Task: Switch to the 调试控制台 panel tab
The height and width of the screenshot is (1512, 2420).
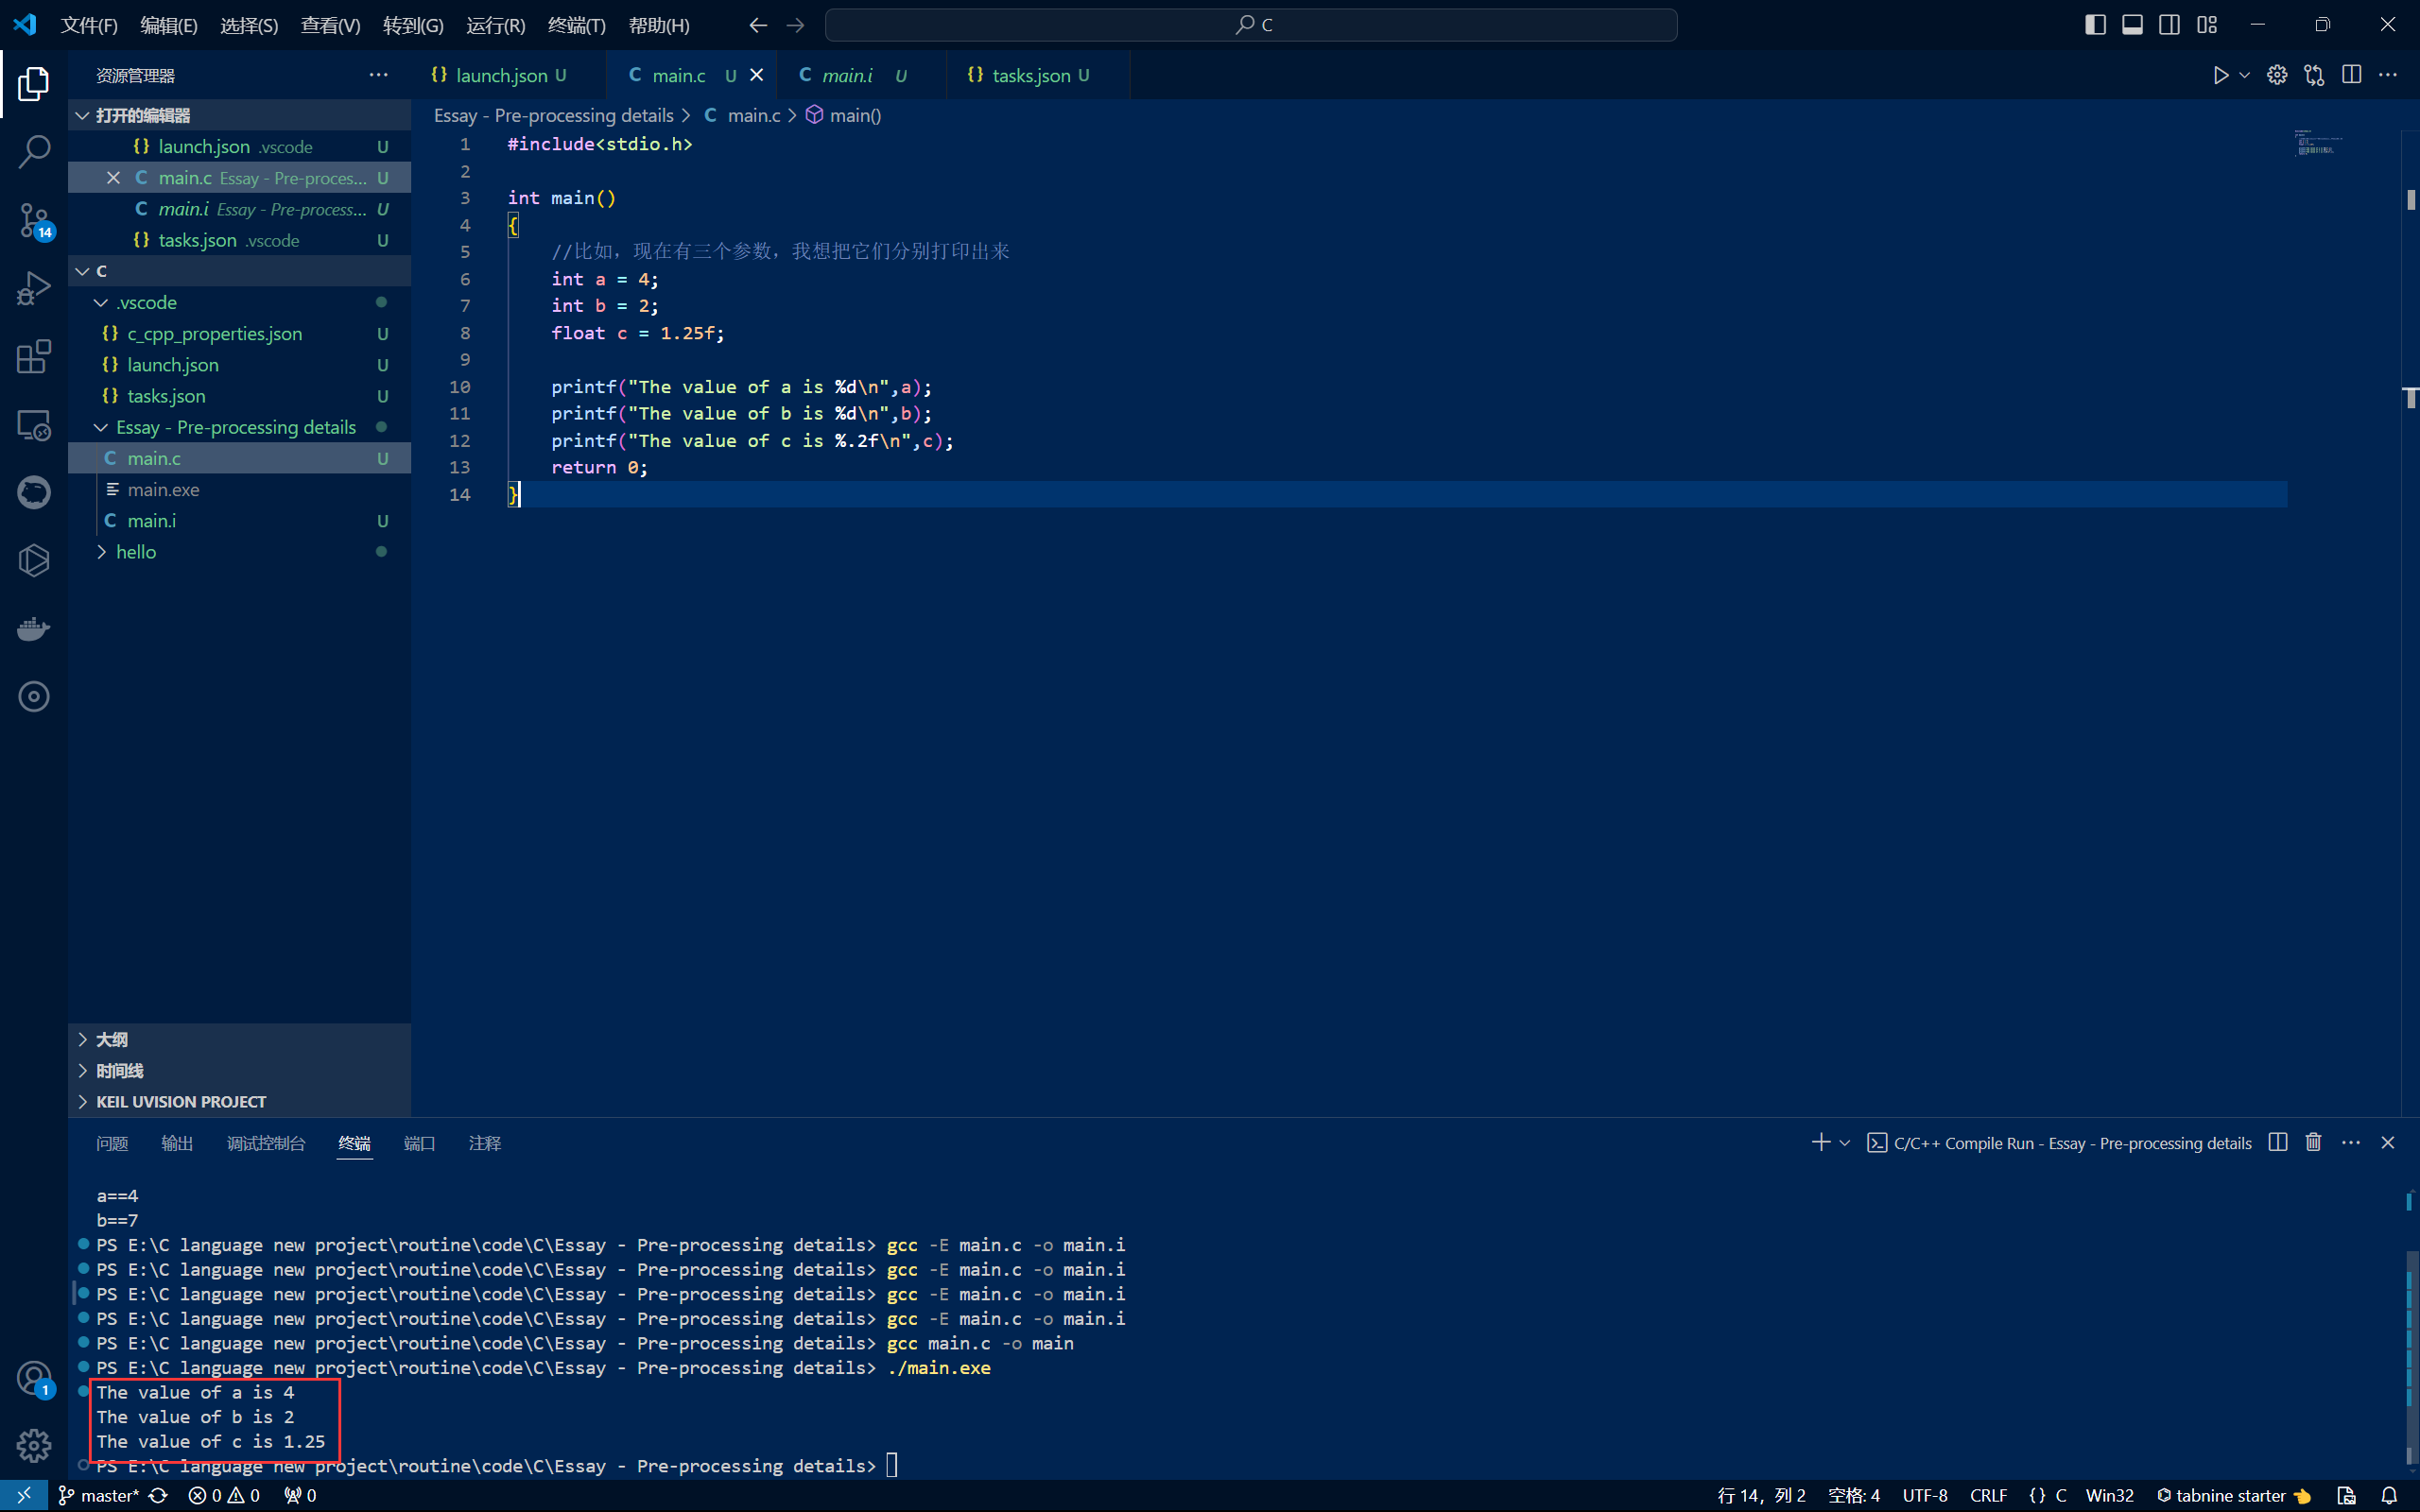Action: 266,1142
